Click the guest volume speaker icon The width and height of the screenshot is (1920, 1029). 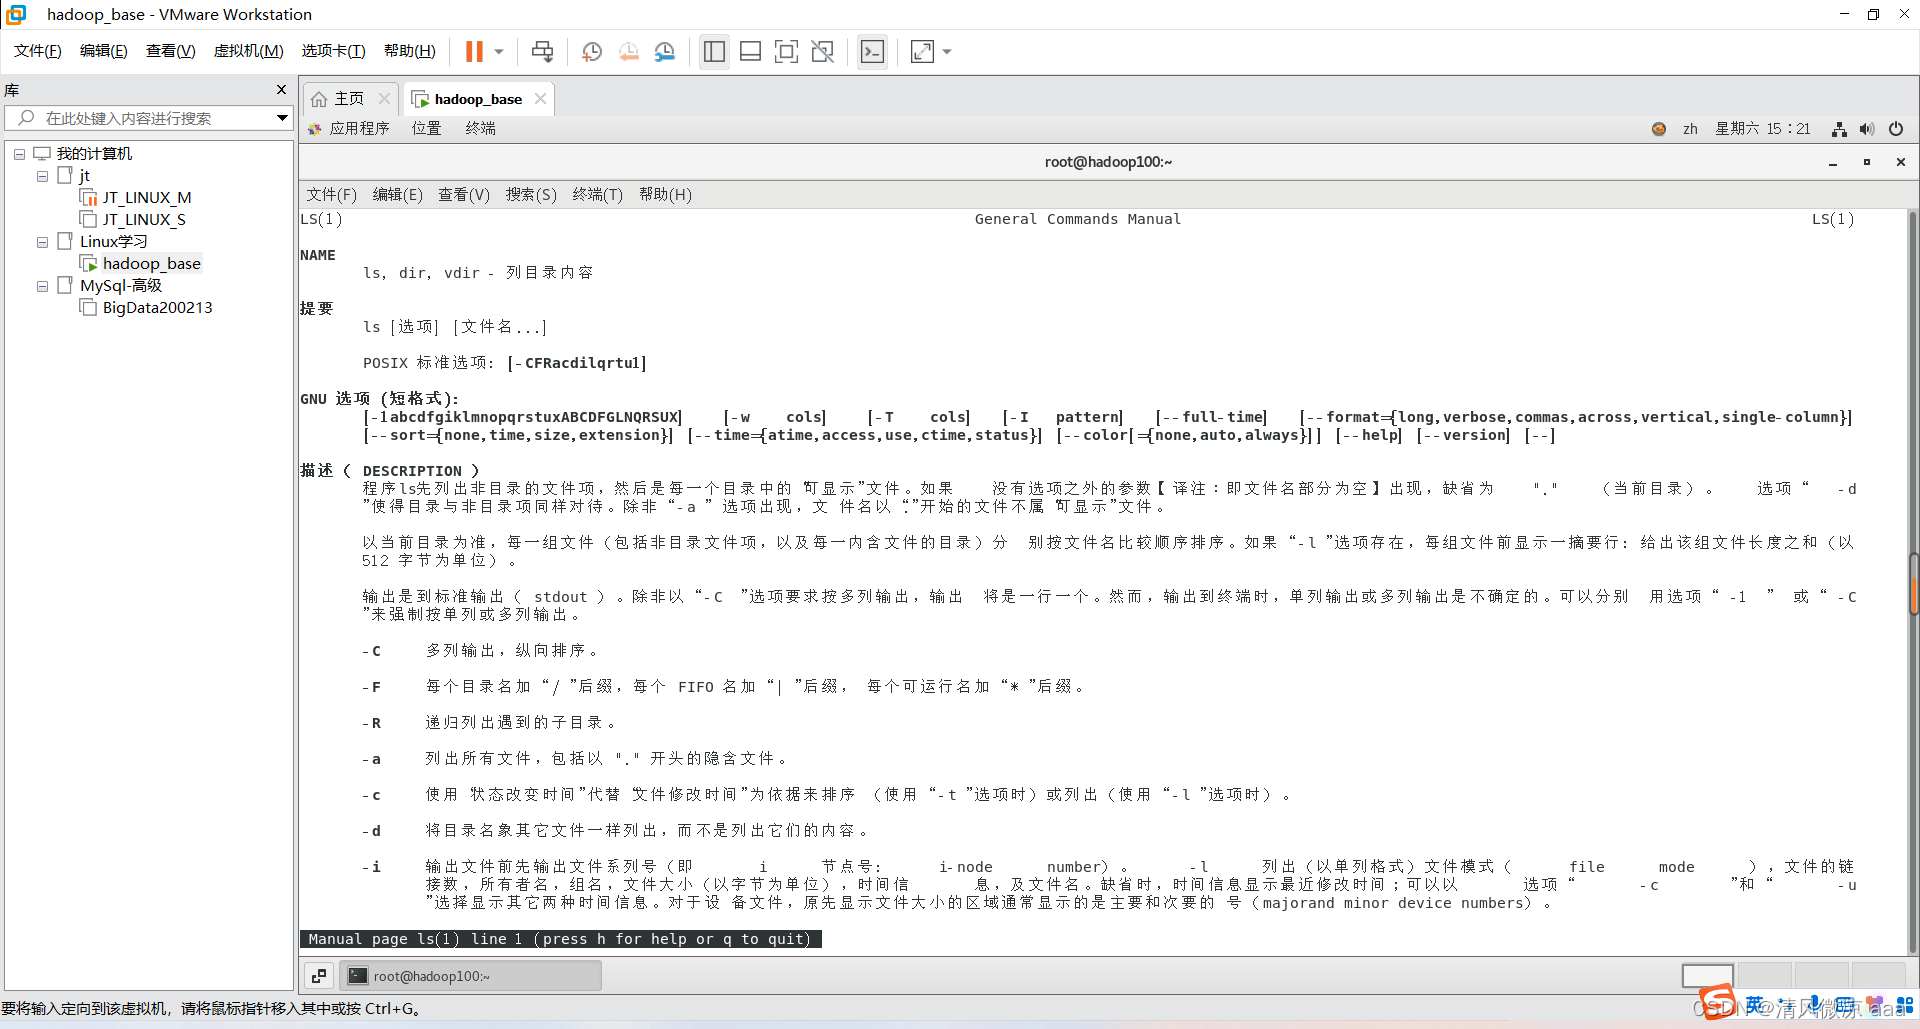pyautogui.click(x=1867, y=129)
